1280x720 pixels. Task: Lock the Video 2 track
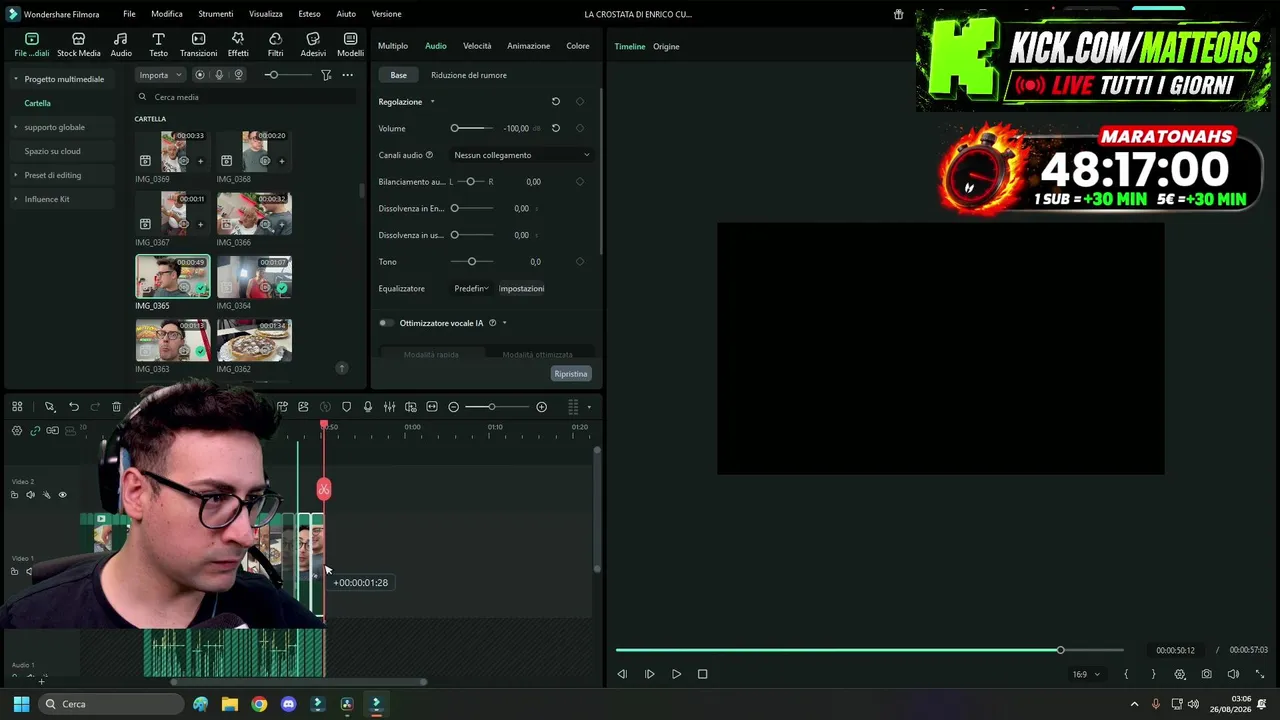click(x=14, y=495)
